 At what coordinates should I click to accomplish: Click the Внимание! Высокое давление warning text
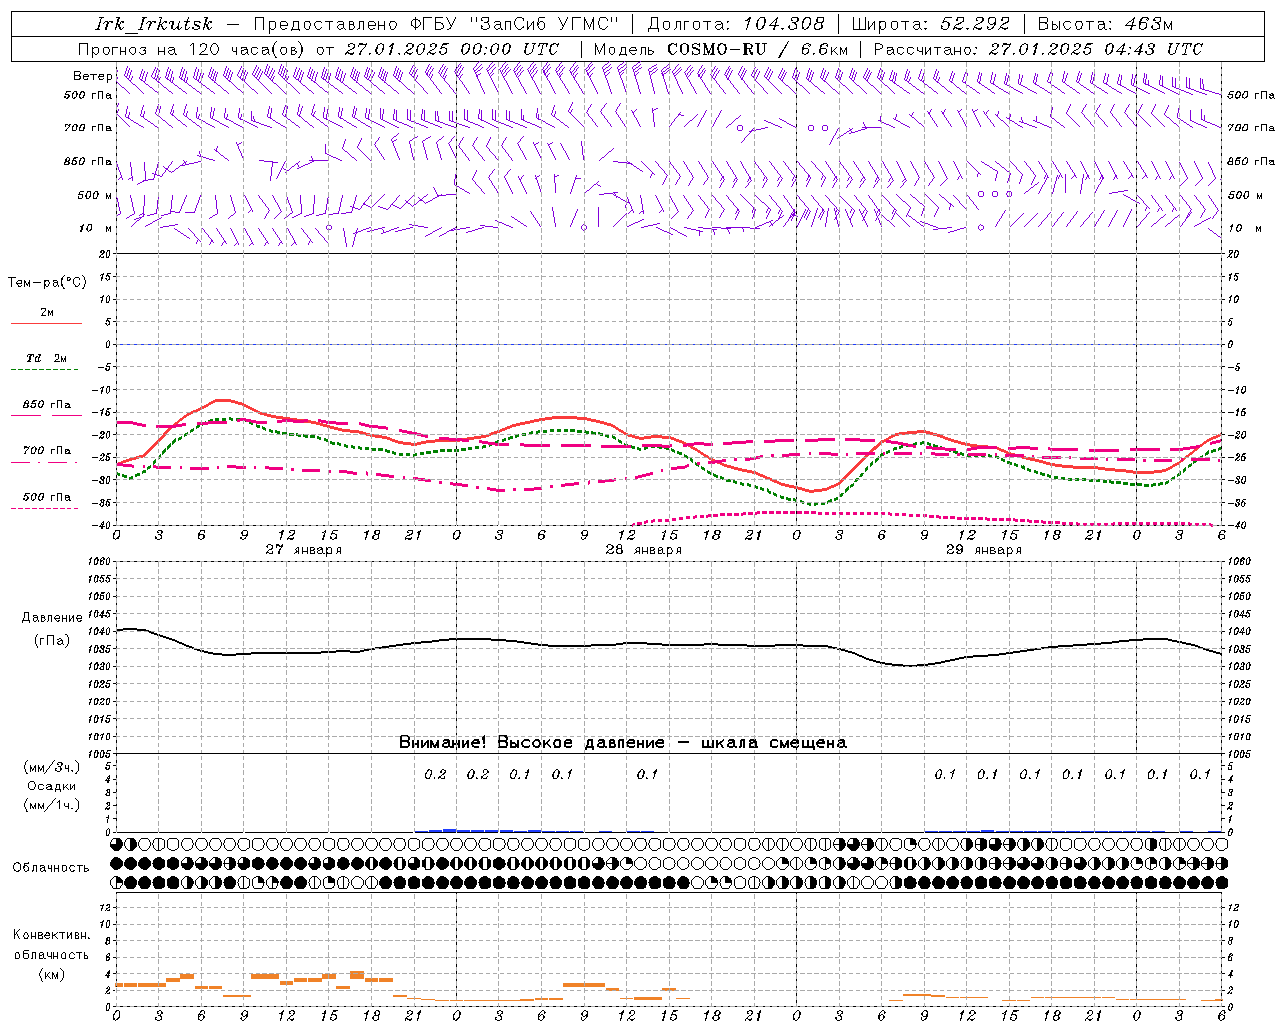click(623, 743)
